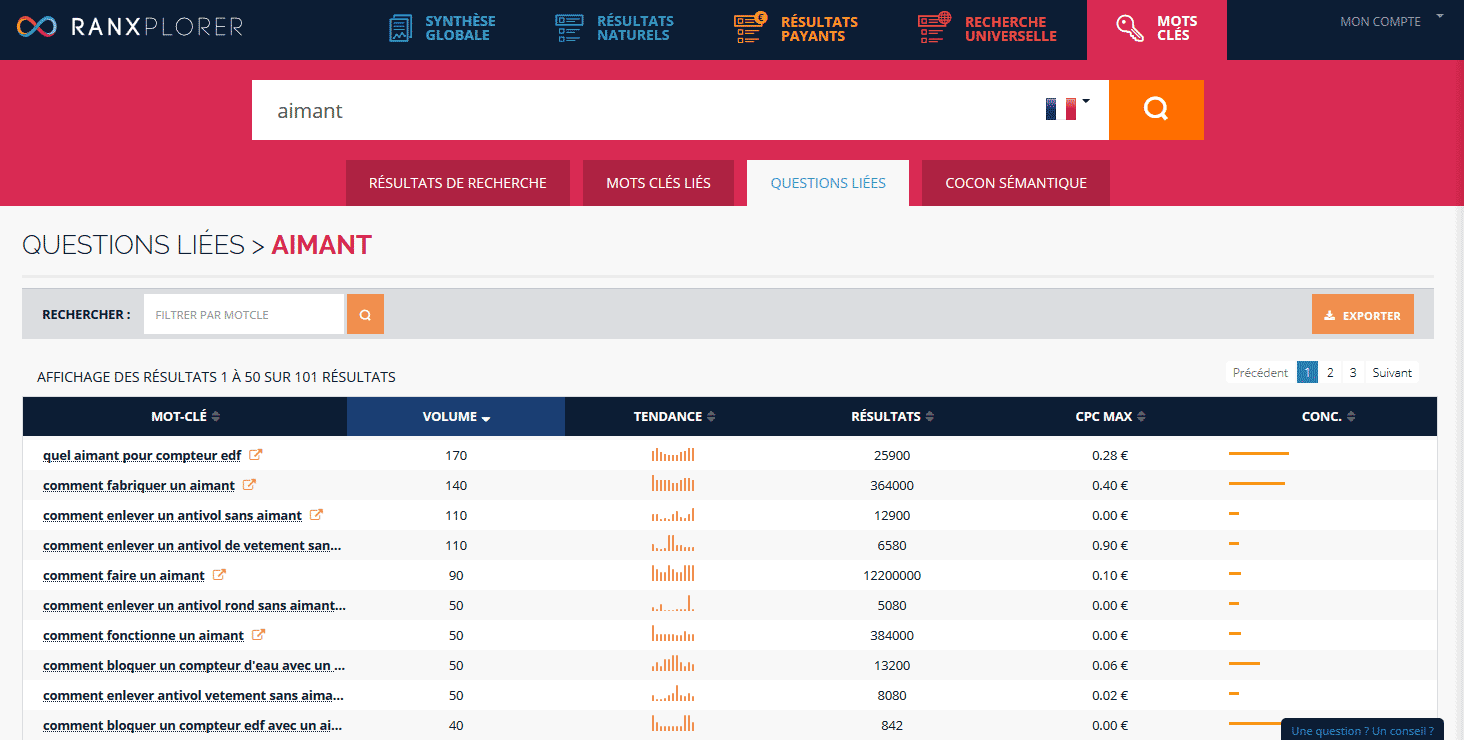Click the filter magnifier icon button
Screen dimensions: 1464x740
point(365,314)
